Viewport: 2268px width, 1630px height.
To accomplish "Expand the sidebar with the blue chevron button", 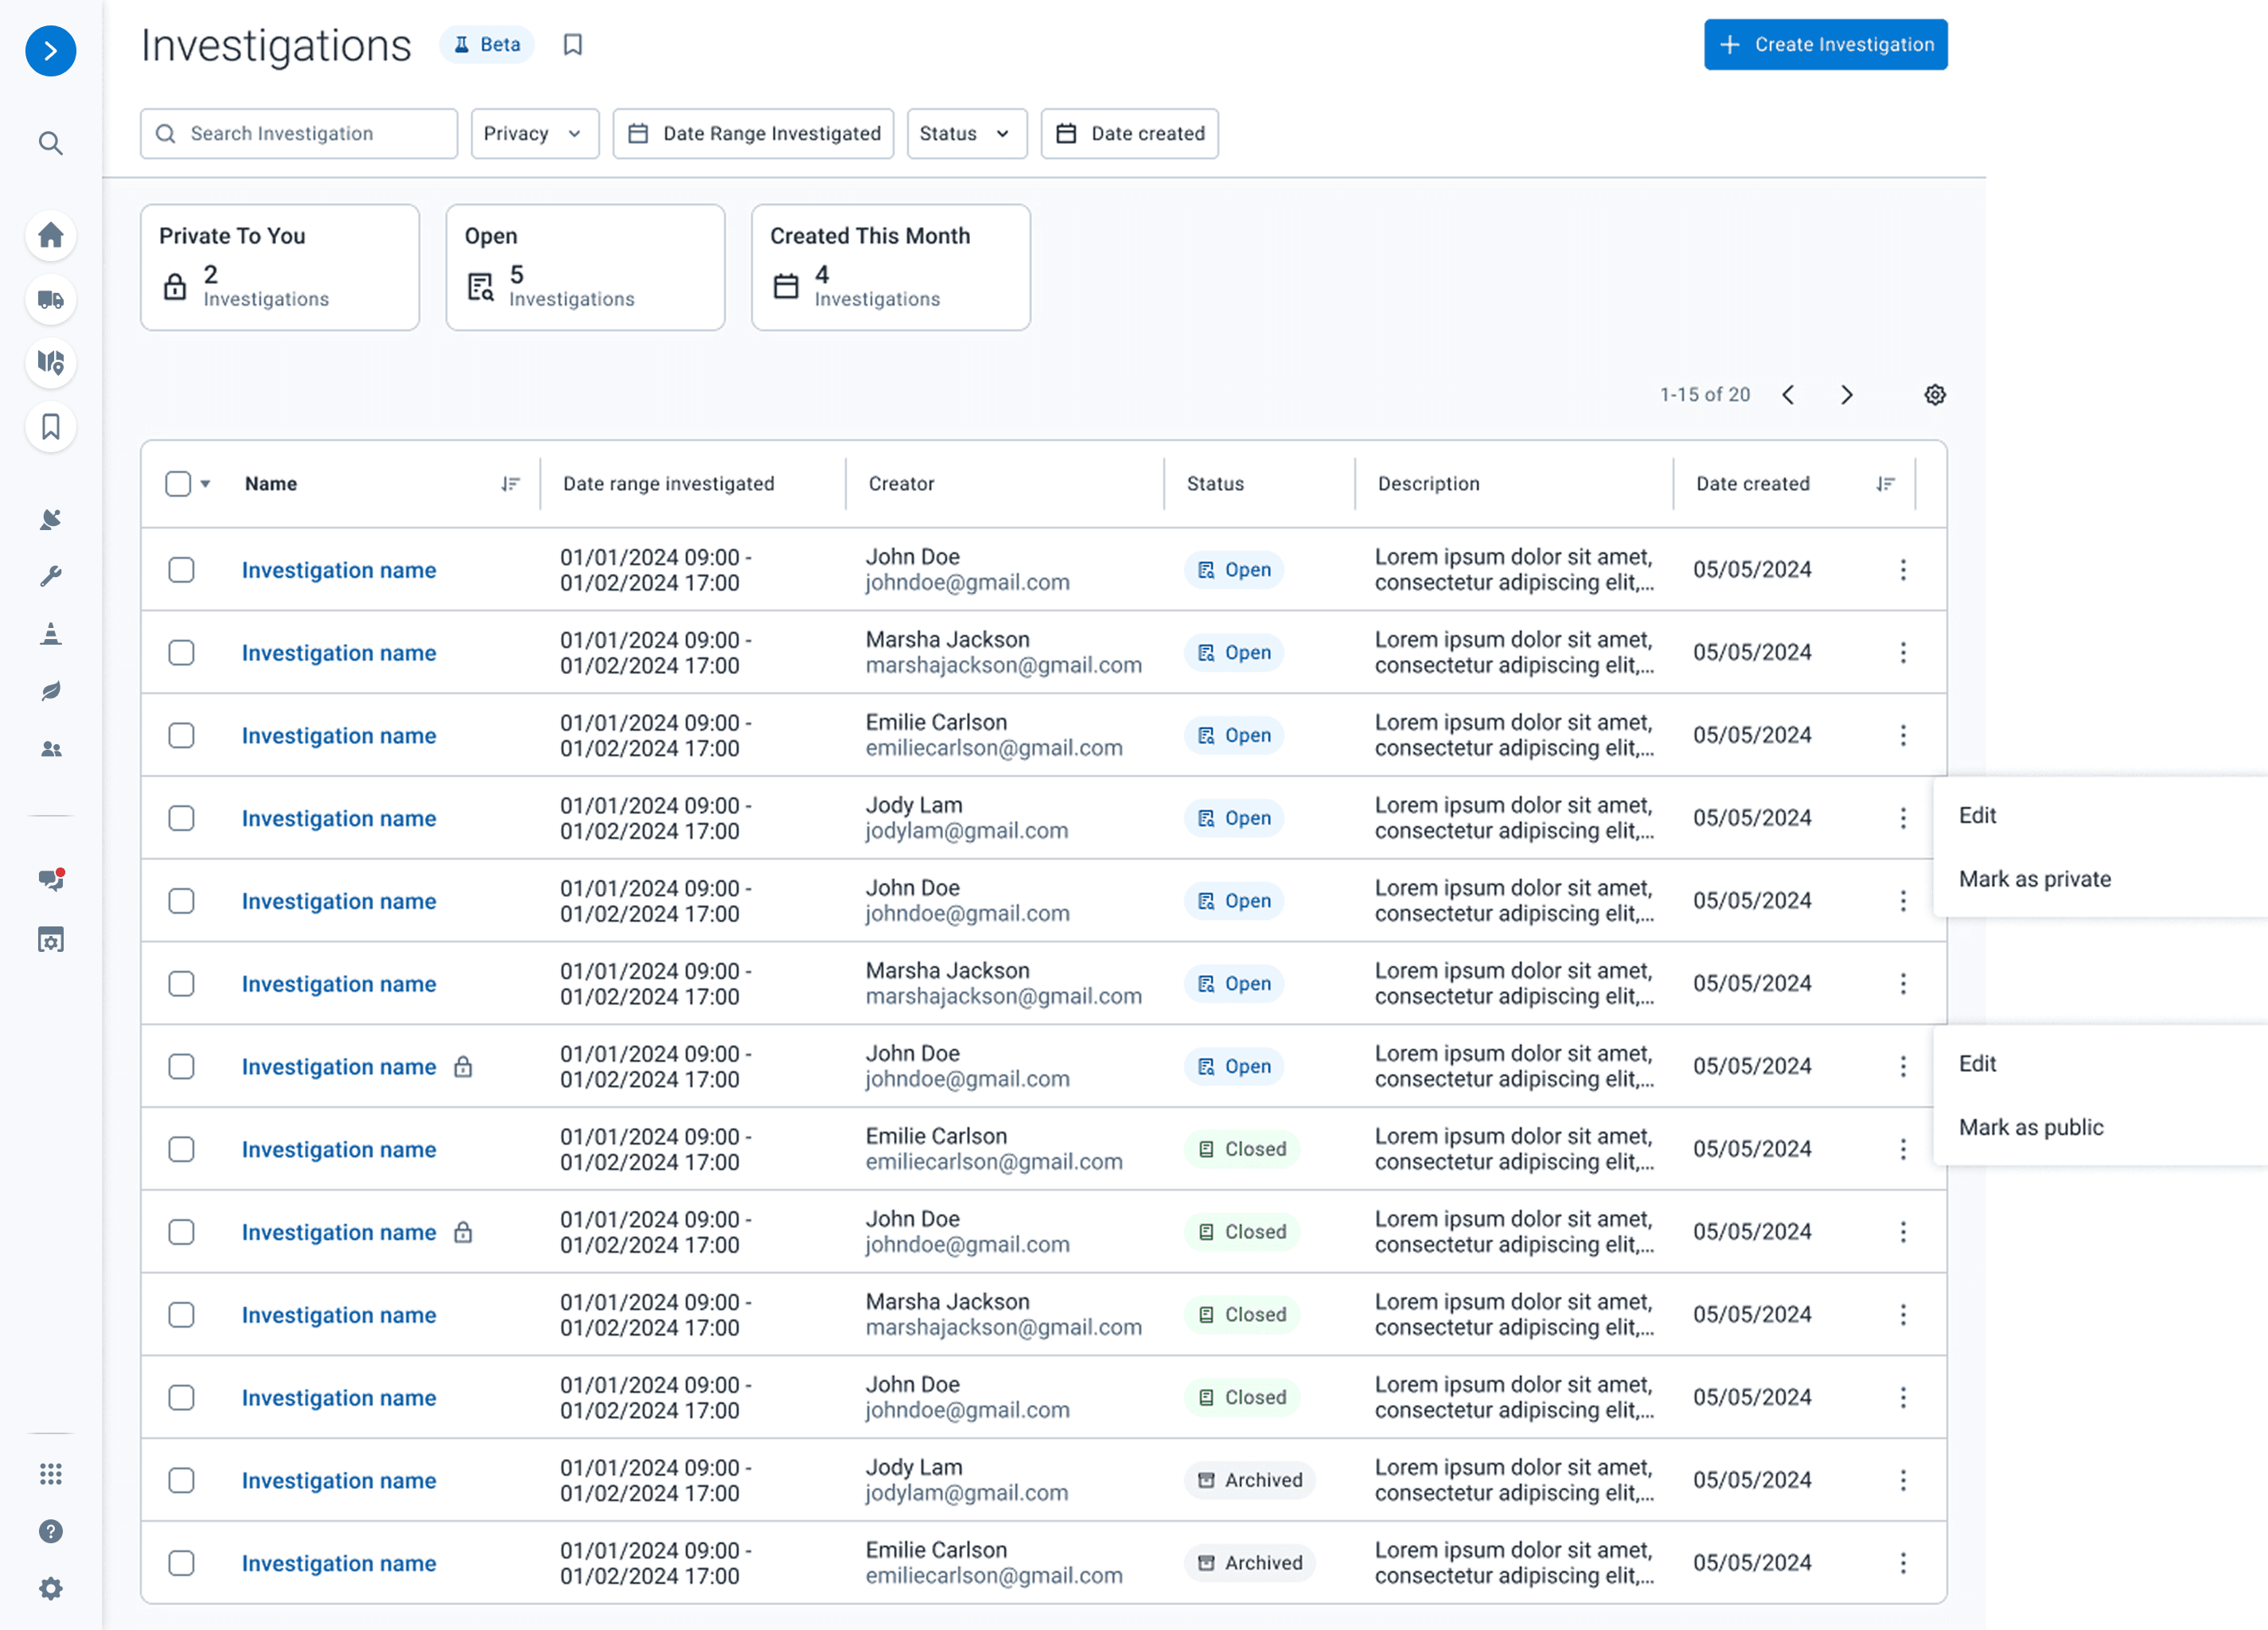I will click(51, 51).
